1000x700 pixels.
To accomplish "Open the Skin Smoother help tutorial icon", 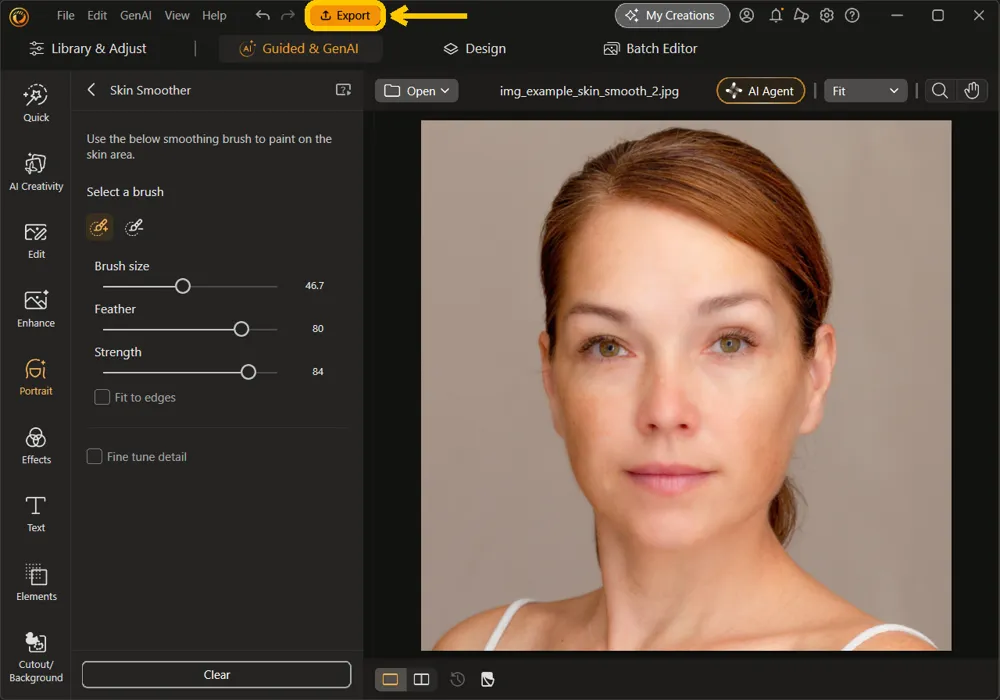I will (x=343, y=90).
